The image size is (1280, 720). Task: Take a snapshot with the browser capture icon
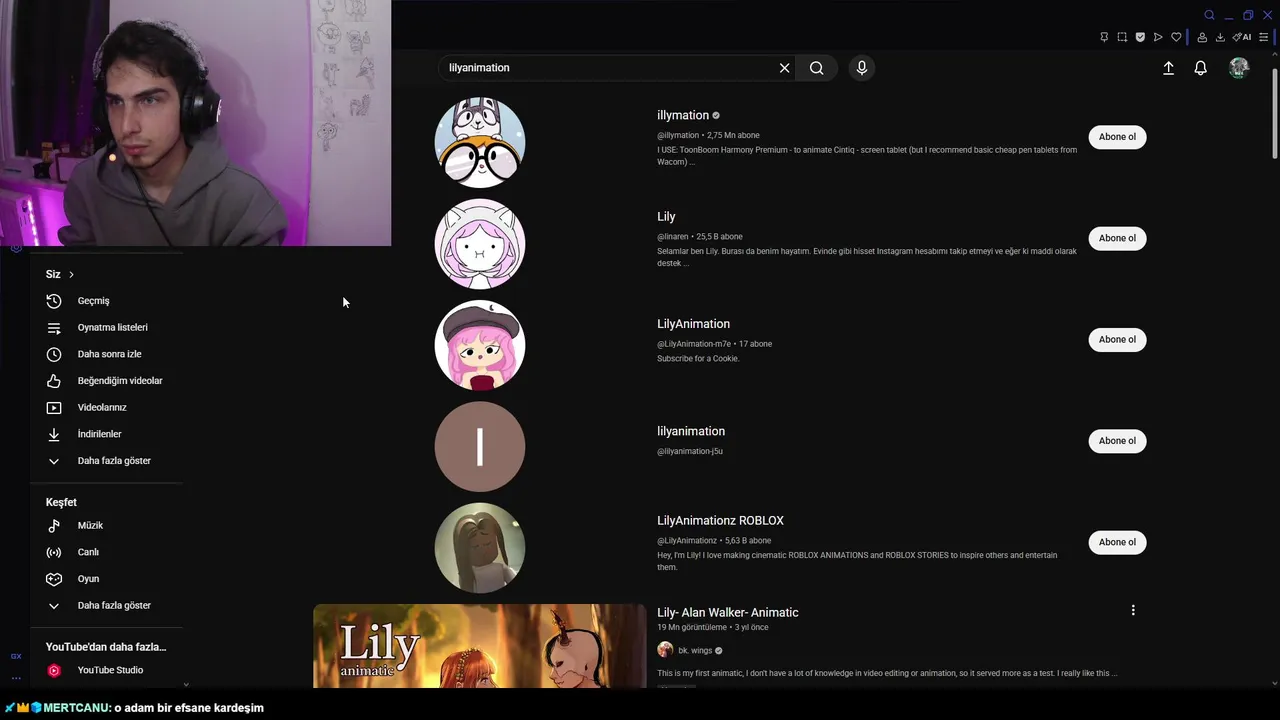pos(1122,37)
